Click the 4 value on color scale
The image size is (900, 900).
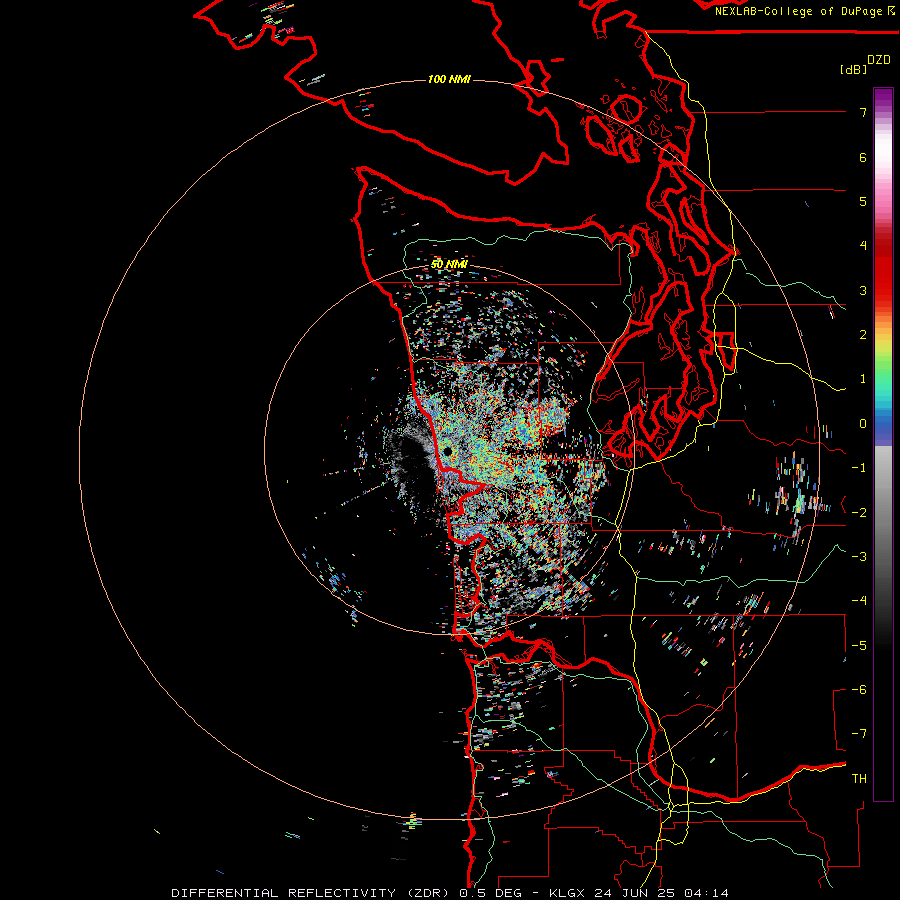click(863, 246)
